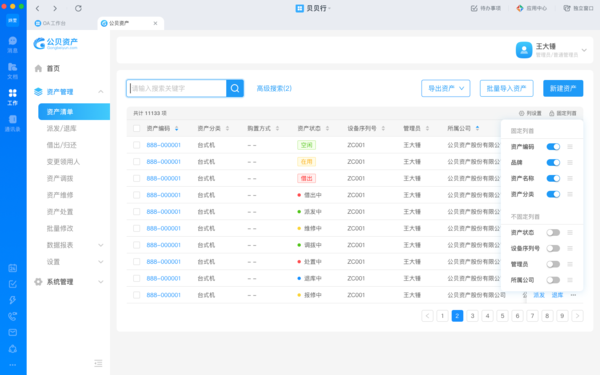Viewport: 600px width, 375px height.
Task: Expand the 数据报表 submenu
Action: (x=101, y=245)
